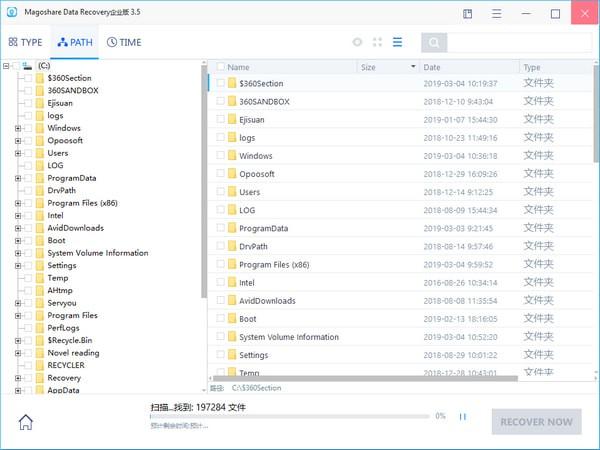The image size is (600, 450).
Task: Click Intel folder icon in tree
Action: [40, 215]
